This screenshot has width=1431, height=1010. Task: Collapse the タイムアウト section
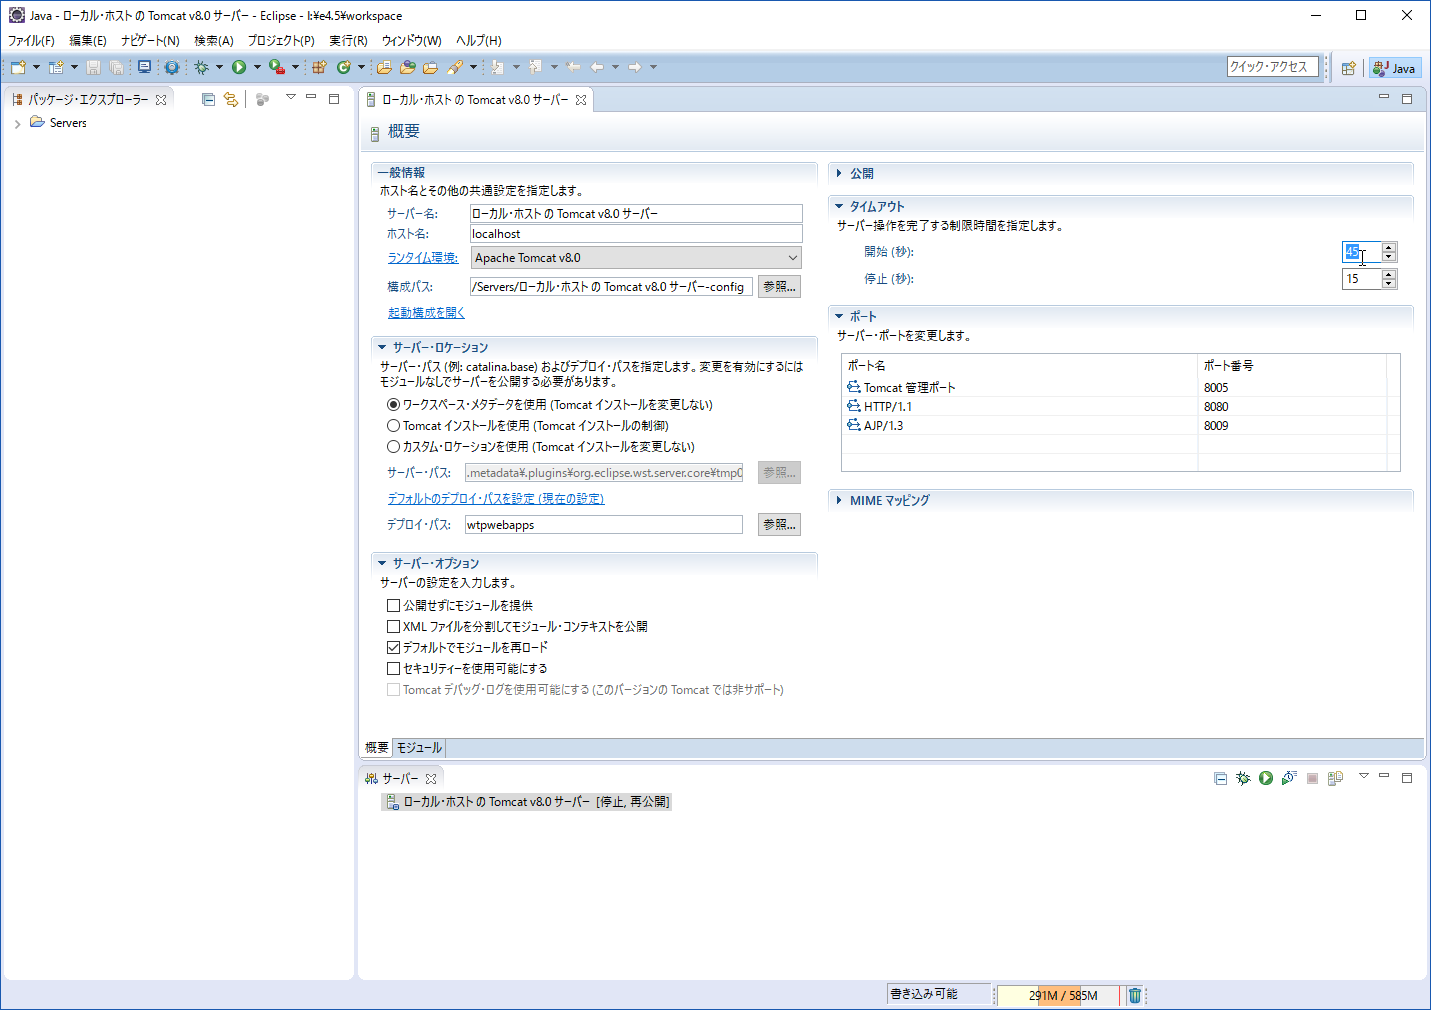click(839, 206)
